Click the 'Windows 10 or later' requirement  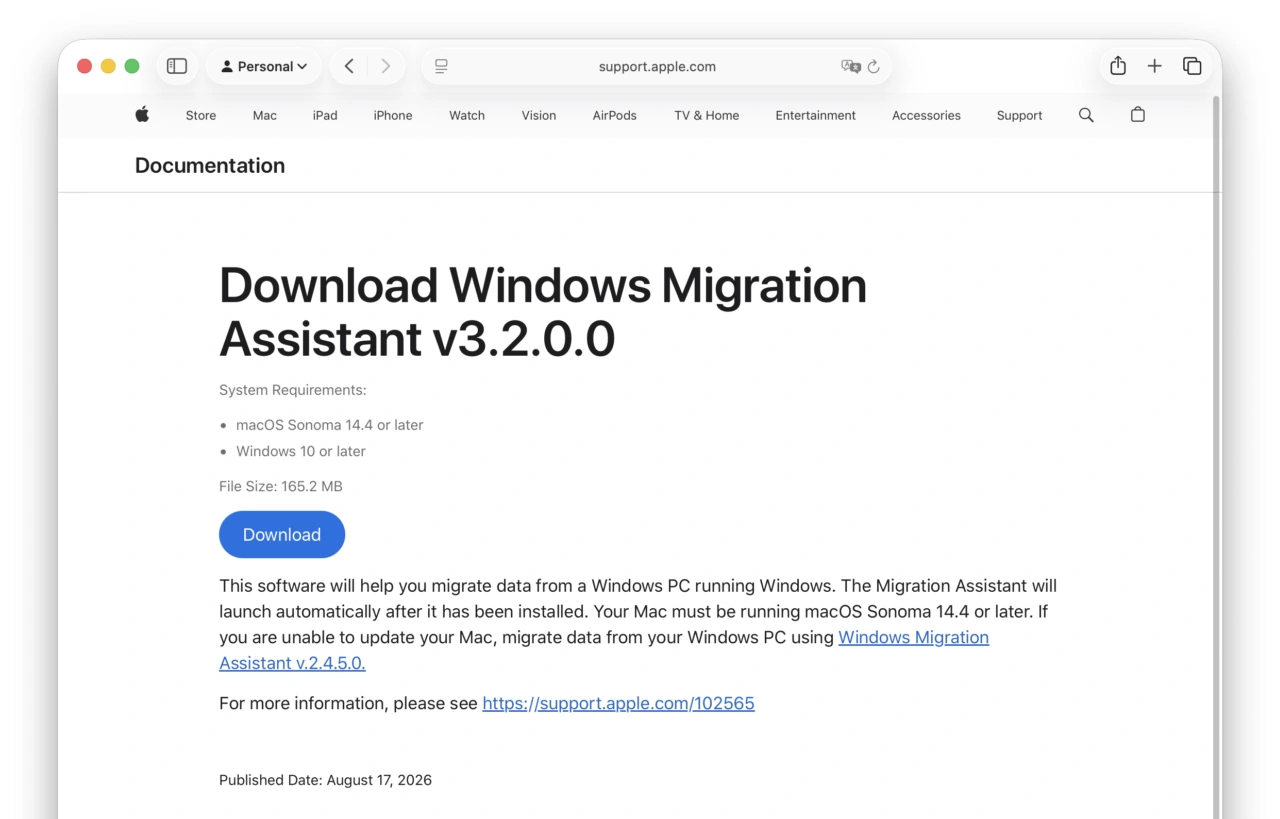pyautogui.click(x=301, y=451)
